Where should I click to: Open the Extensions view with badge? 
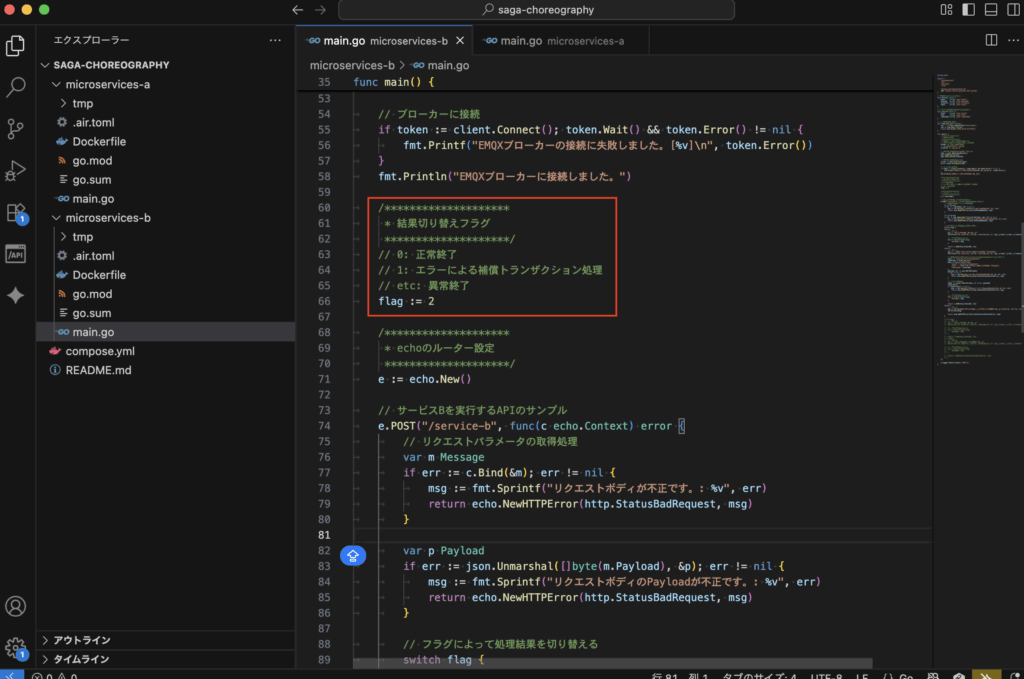click(16, 213)
